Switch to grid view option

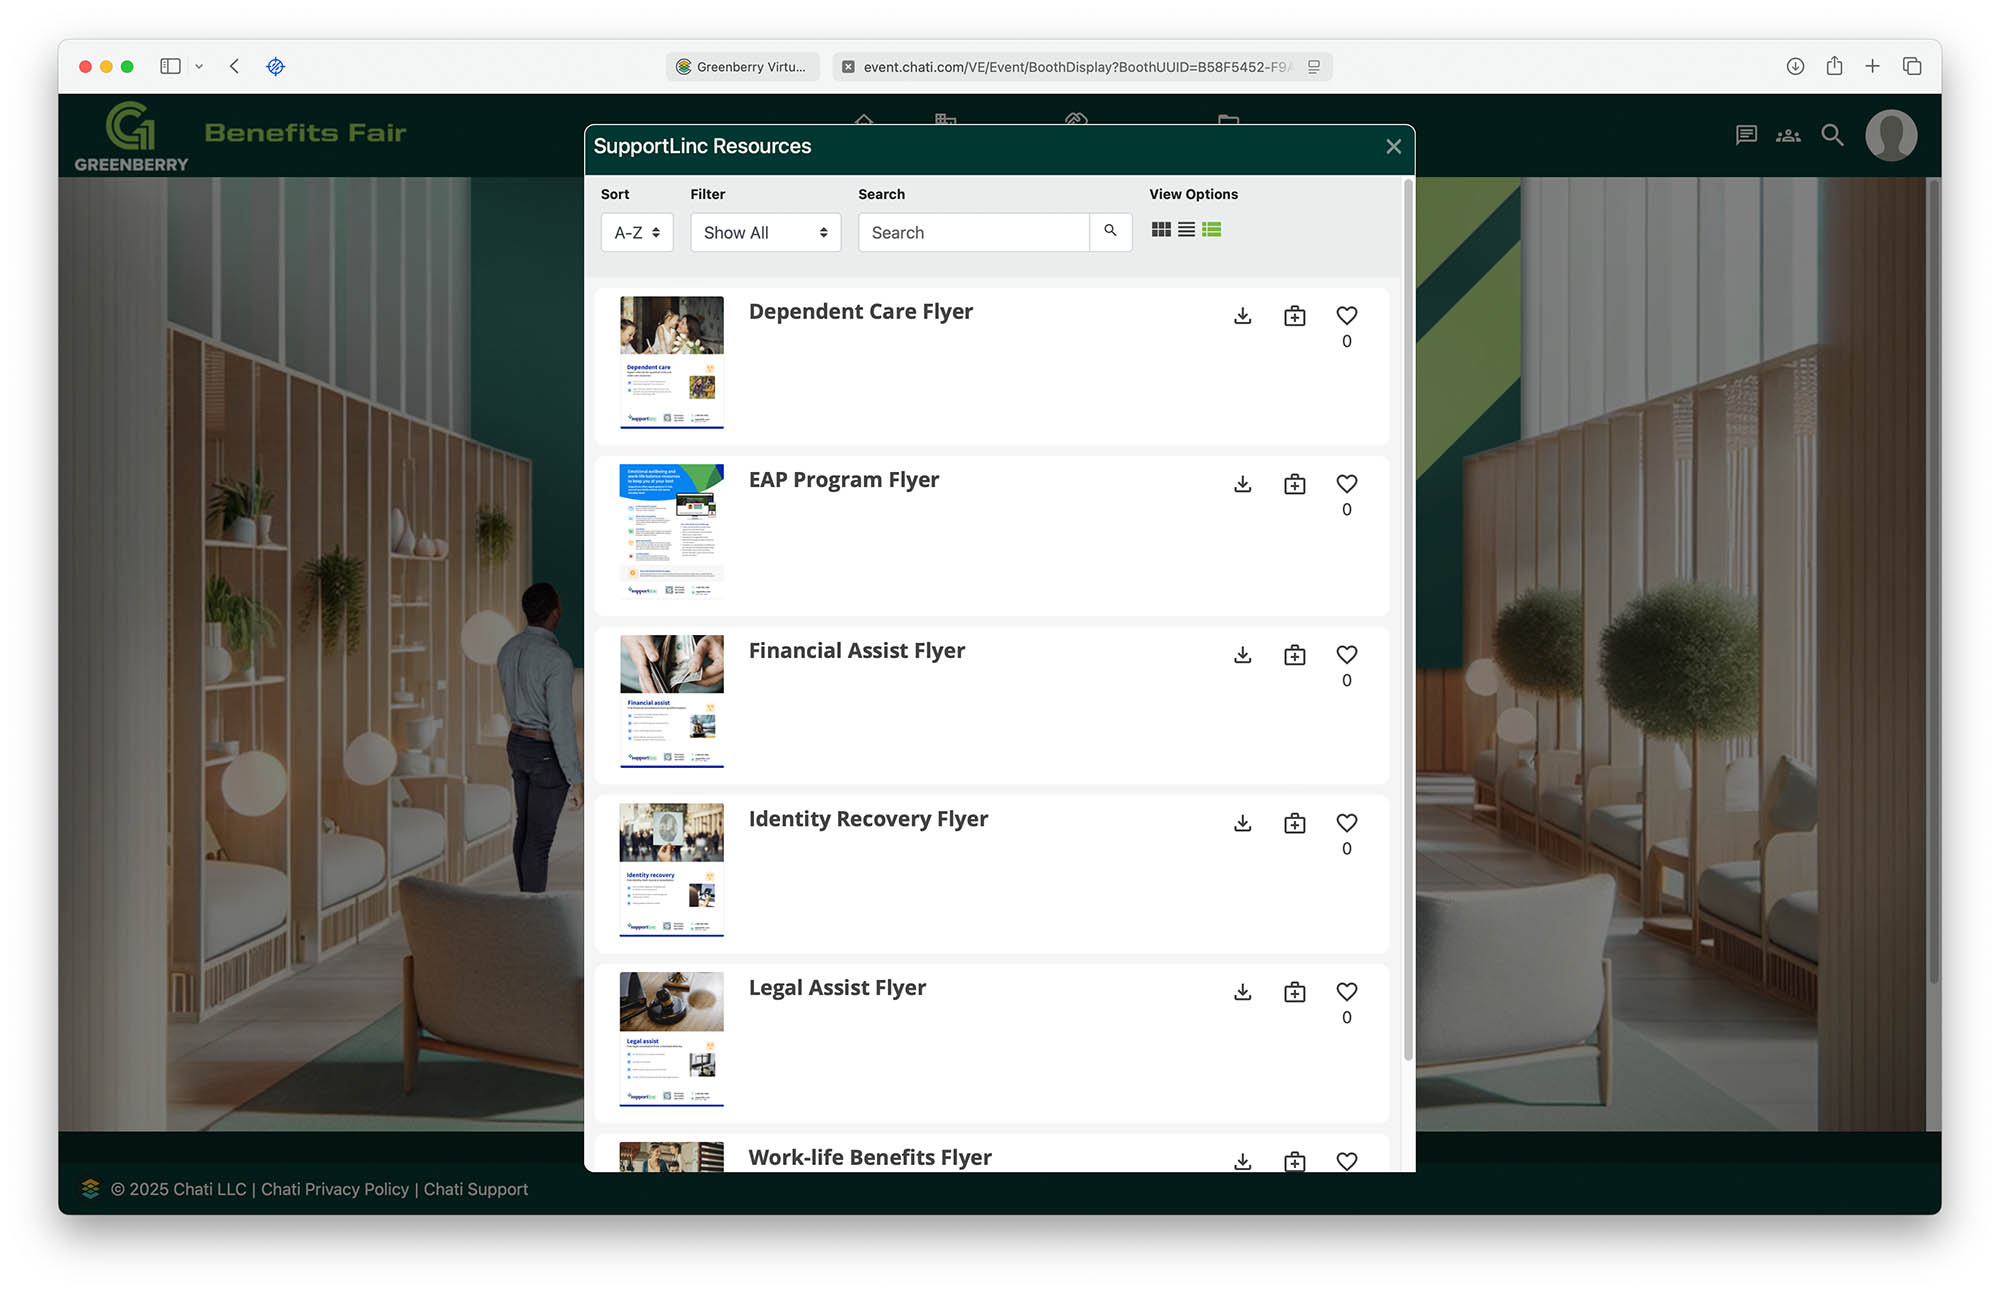pos(1160,230)
